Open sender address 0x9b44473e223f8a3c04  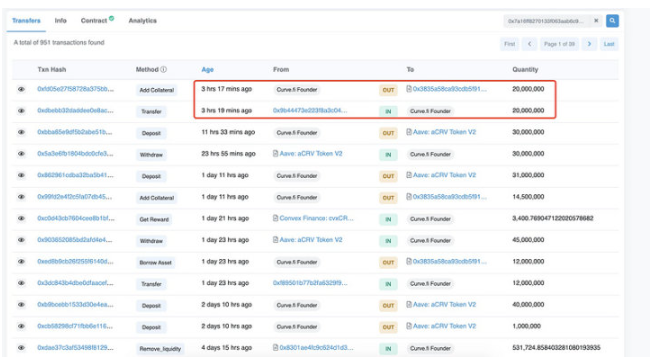tap(310, 110)
